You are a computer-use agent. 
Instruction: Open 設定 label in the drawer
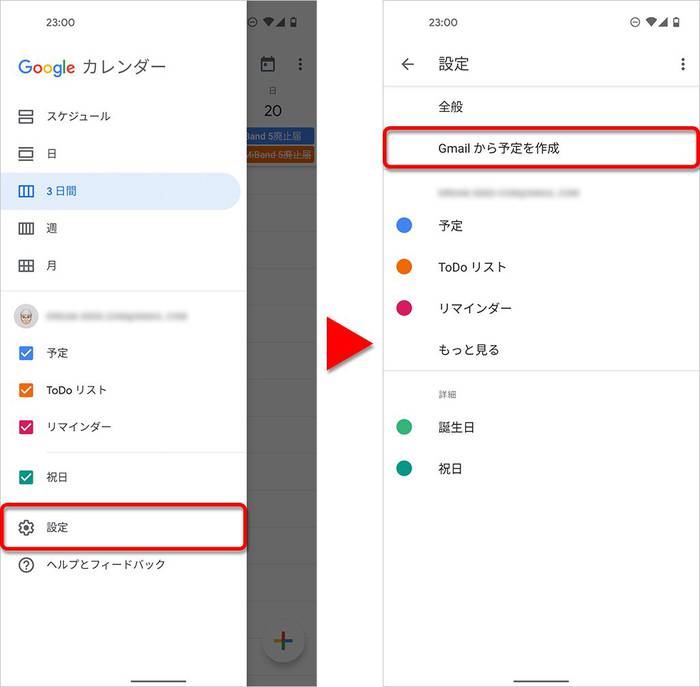point(57,527)
